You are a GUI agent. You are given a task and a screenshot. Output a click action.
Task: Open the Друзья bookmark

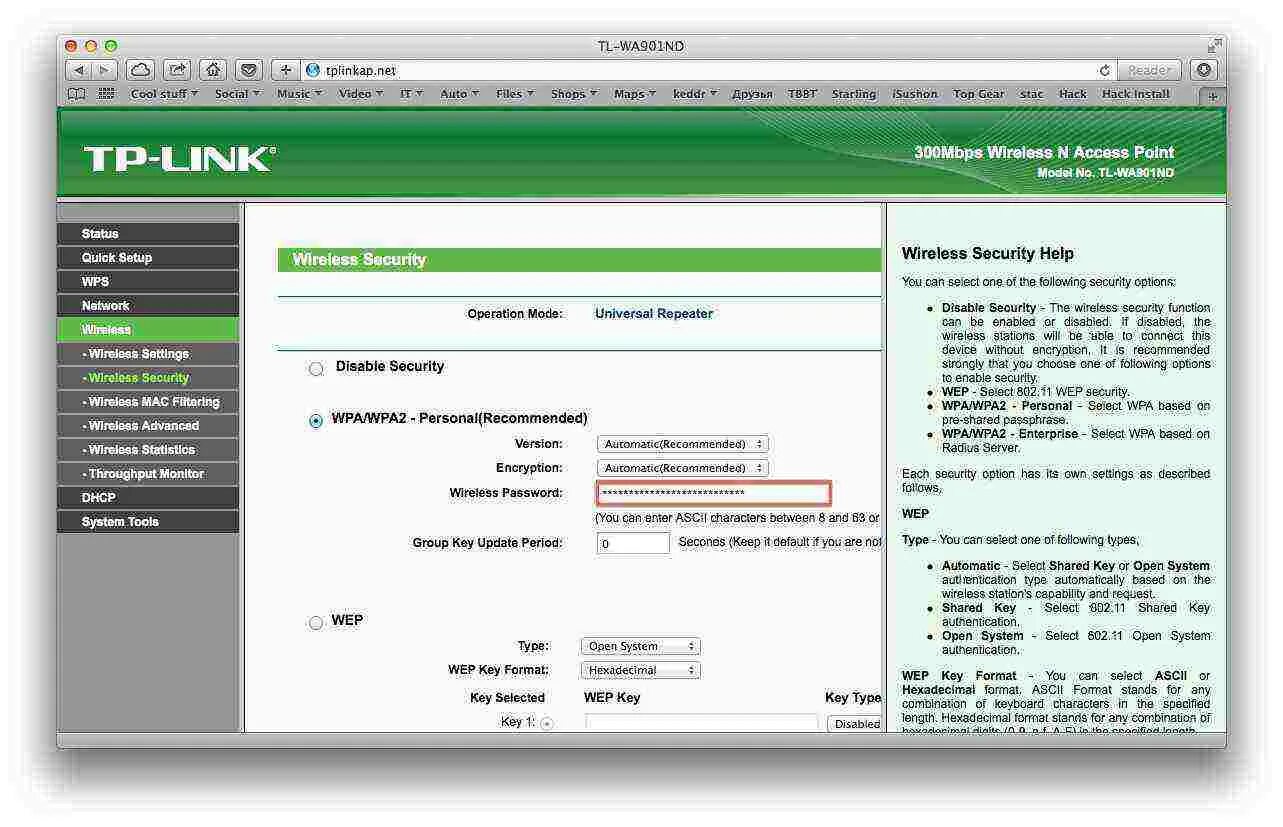pyautogui.click(x=752, y=94)
